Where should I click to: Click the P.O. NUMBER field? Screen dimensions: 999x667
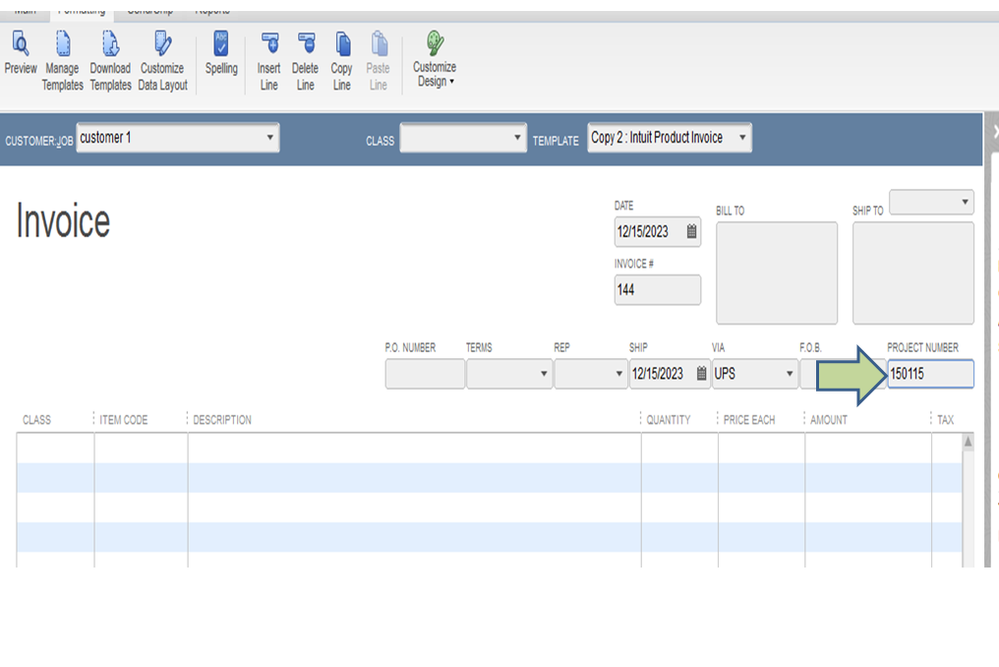[x=425, y=373]
